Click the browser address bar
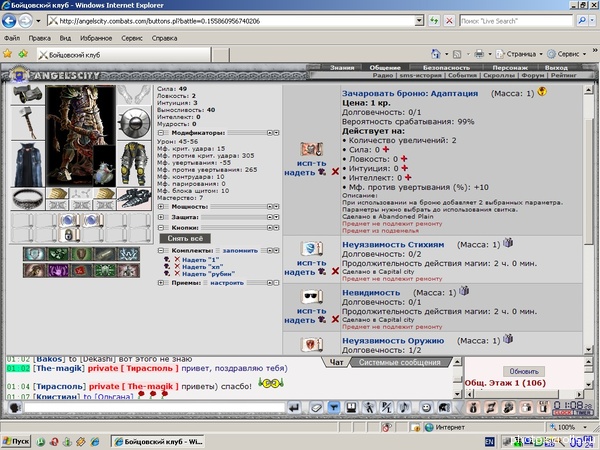 231,21
